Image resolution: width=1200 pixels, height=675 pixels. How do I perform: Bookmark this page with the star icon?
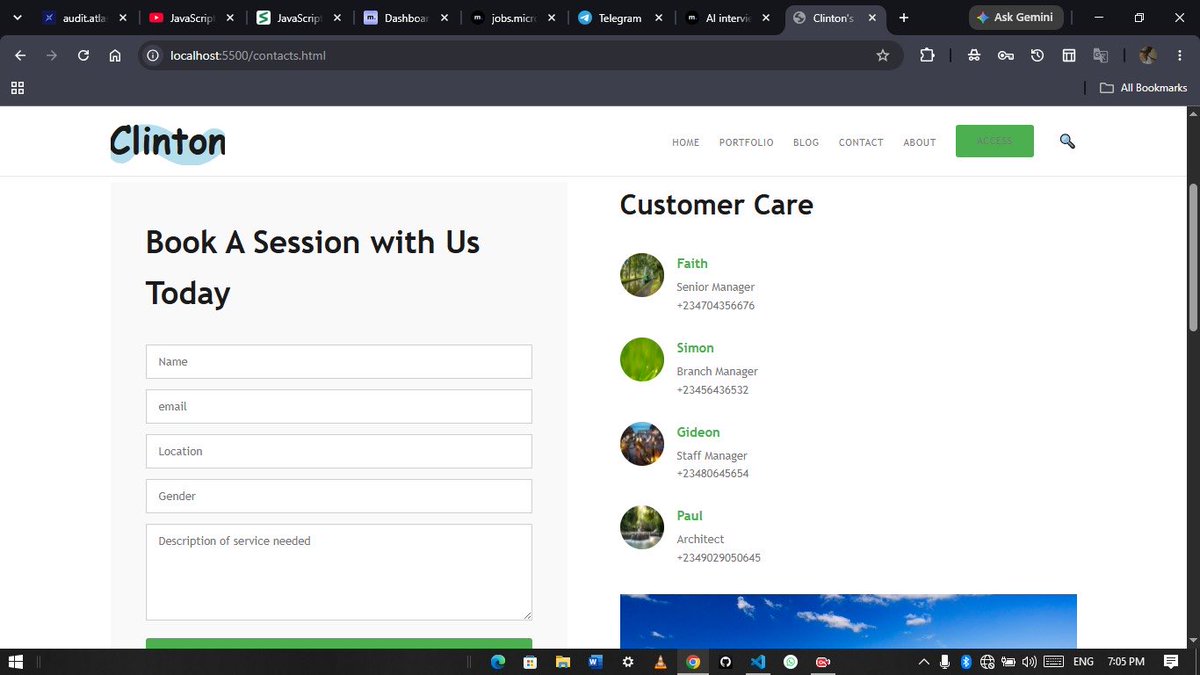882,56
